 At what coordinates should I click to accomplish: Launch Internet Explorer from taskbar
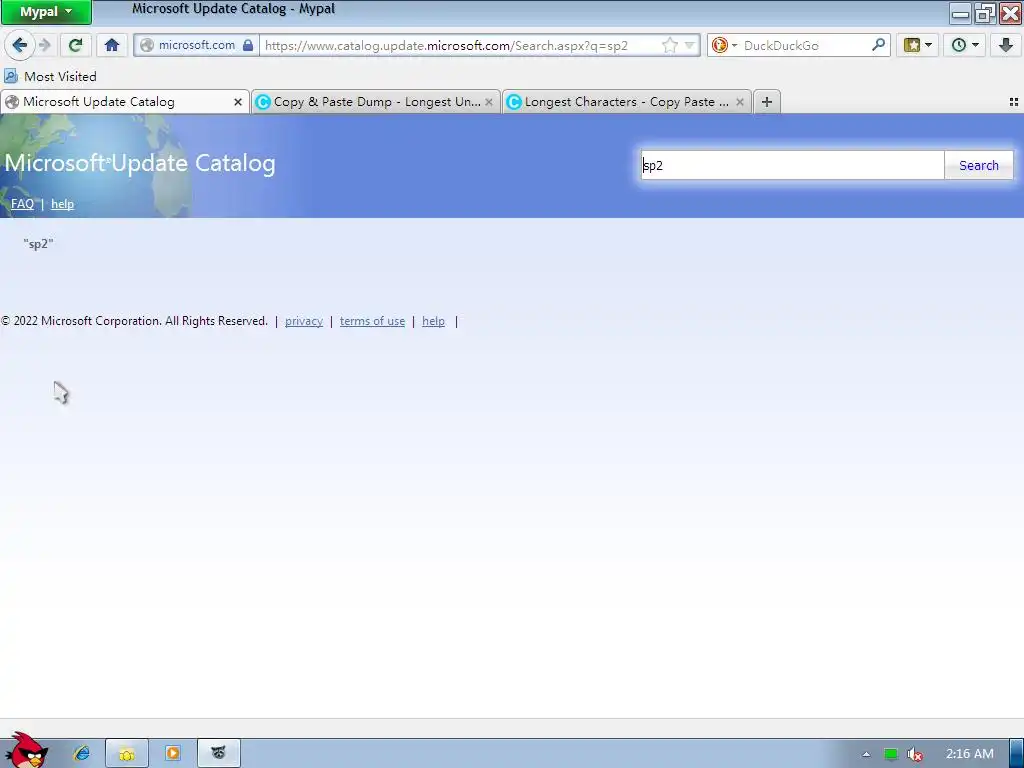tap(82, 753)
